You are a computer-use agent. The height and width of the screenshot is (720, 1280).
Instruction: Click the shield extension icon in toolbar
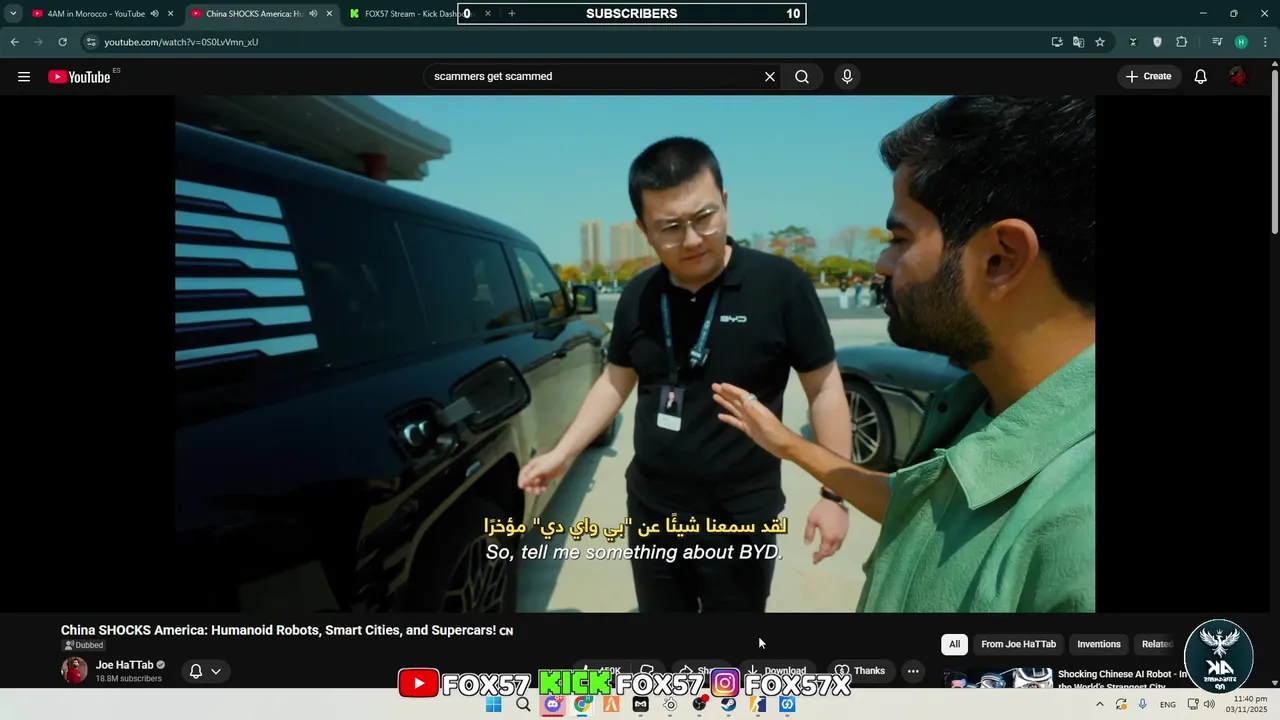click(1158, 42)
